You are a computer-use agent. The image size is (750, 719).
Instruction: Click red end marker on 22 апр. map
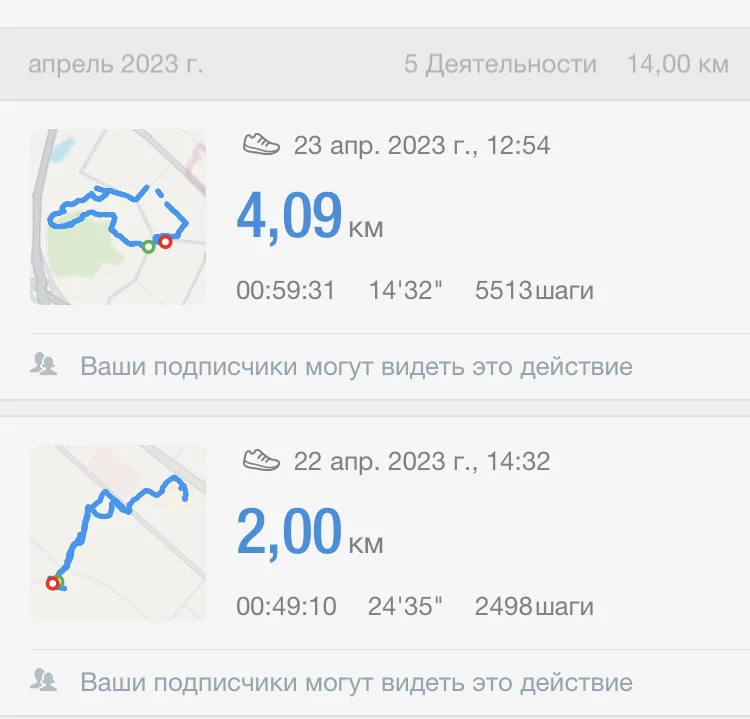[x=52, y=583]
